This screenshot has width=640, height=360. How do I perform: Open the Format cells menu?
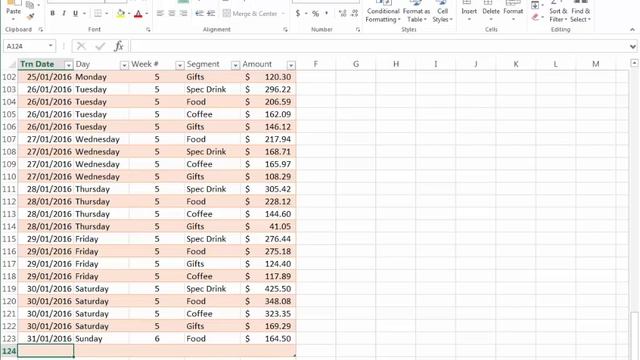click(513, 11)
